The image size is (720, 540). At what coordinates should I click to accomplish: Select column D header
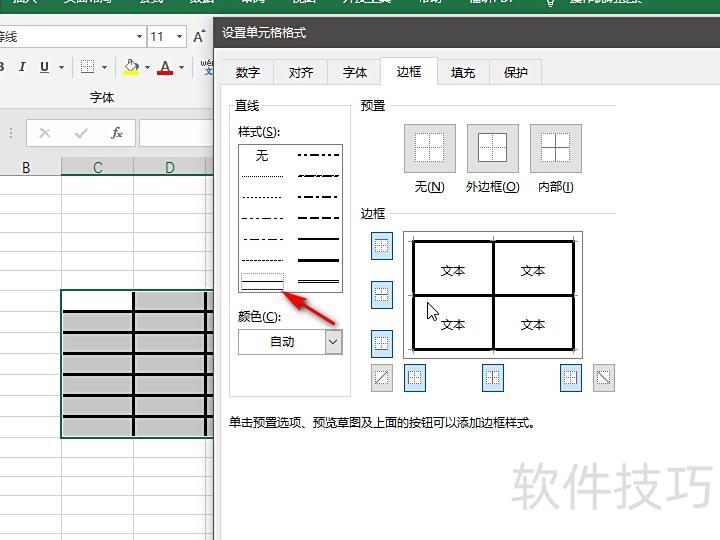point(170,167)
